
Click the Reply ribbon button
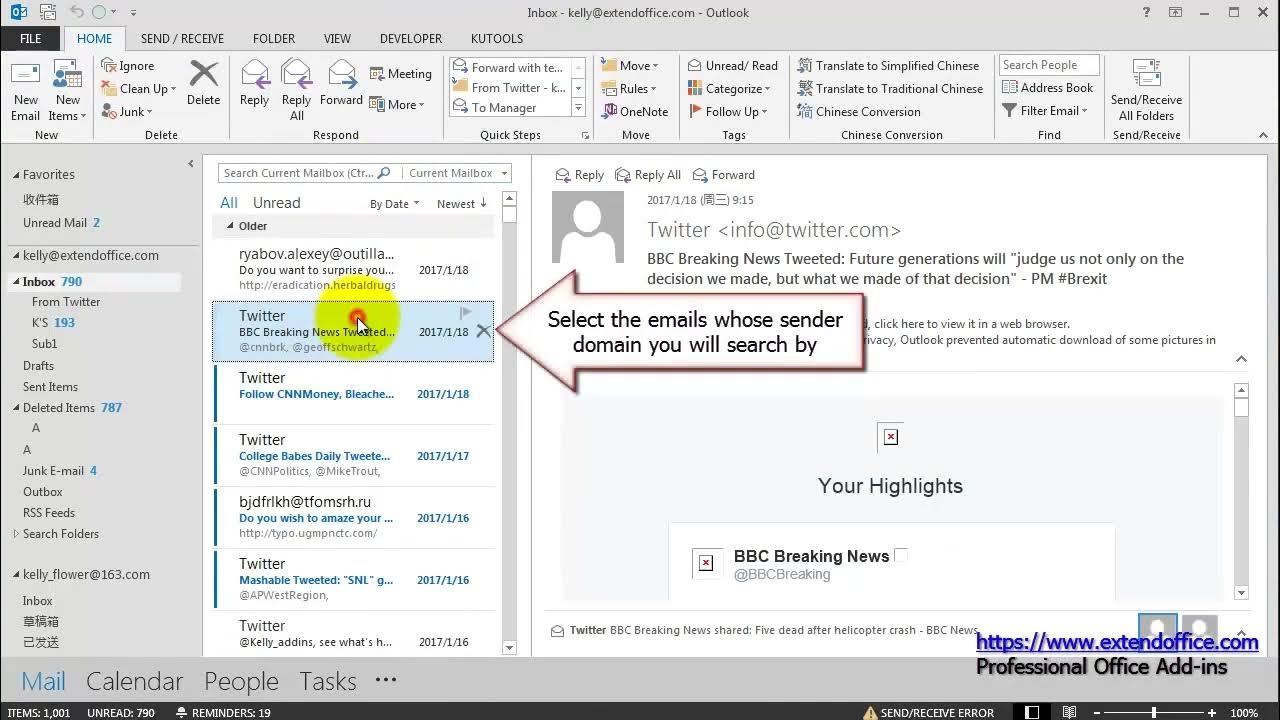(255, 82)
